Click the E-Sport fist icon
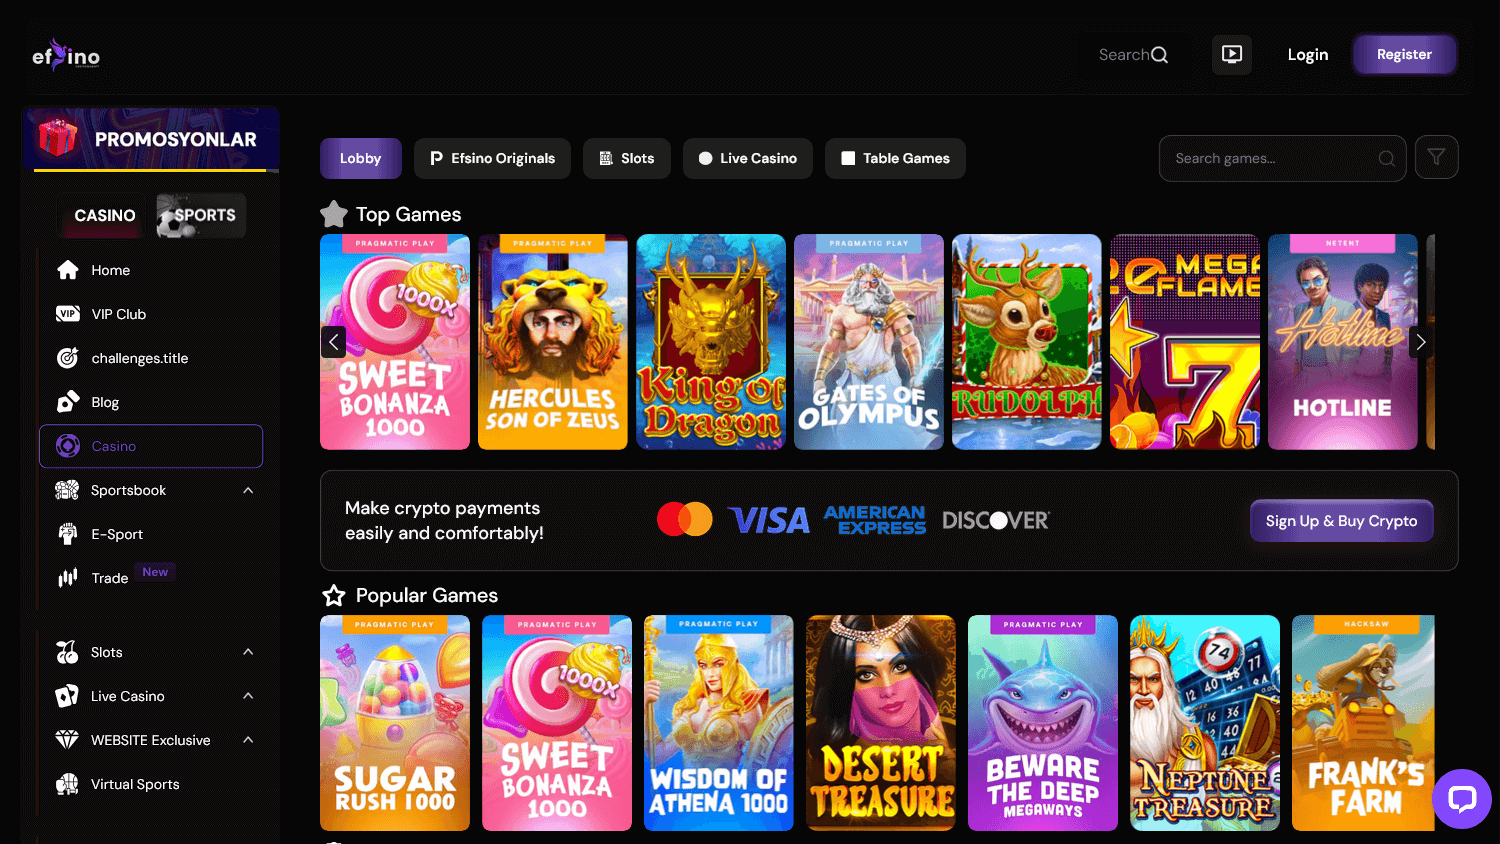 (x=68, y=534)
